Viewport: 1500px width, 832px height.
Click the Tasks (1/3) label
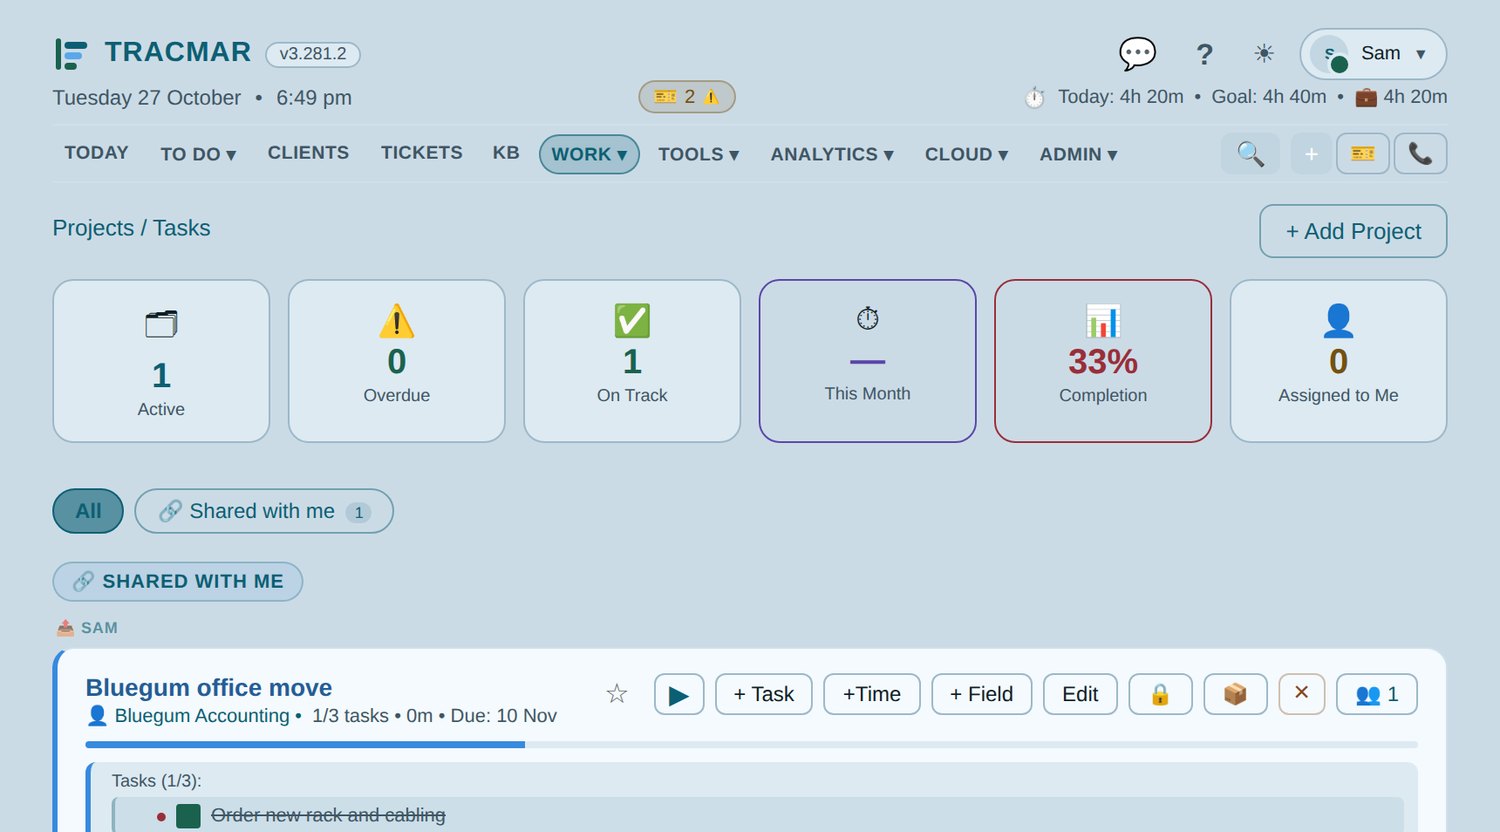(157, 781)
